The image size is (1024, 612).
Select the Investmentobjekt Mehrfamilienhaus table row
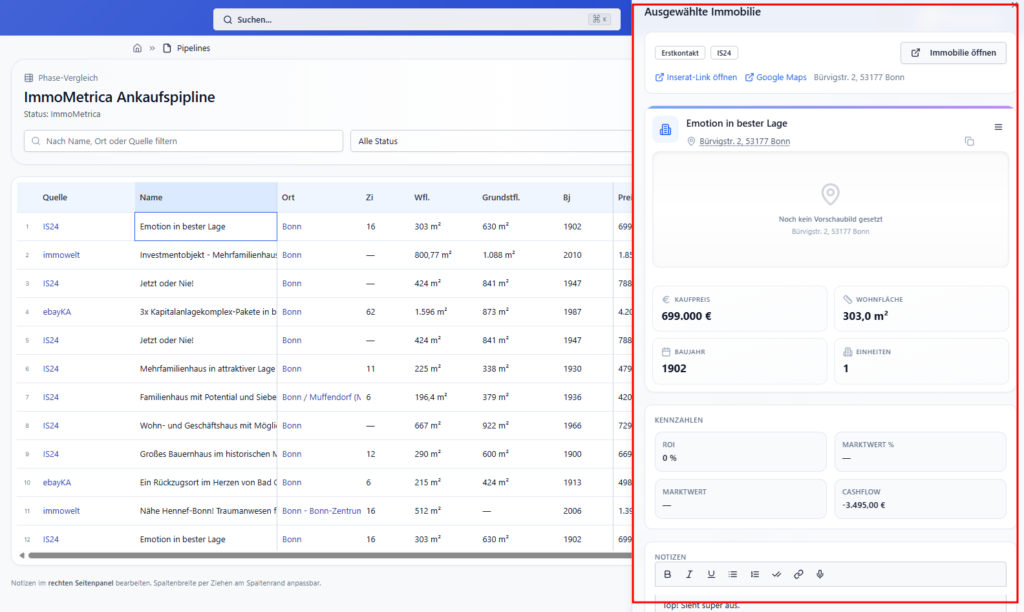pos(207,255)
